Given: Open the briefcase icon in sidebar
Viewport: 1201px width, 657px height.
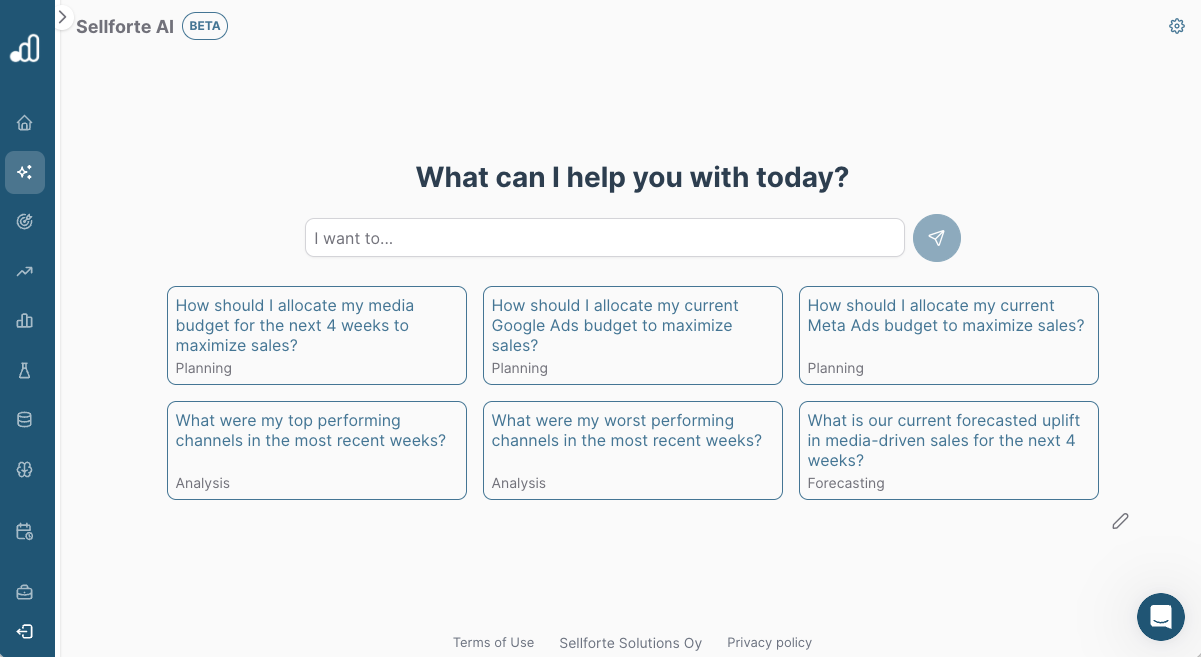Looking at the screenshot, I should [25, 592].
